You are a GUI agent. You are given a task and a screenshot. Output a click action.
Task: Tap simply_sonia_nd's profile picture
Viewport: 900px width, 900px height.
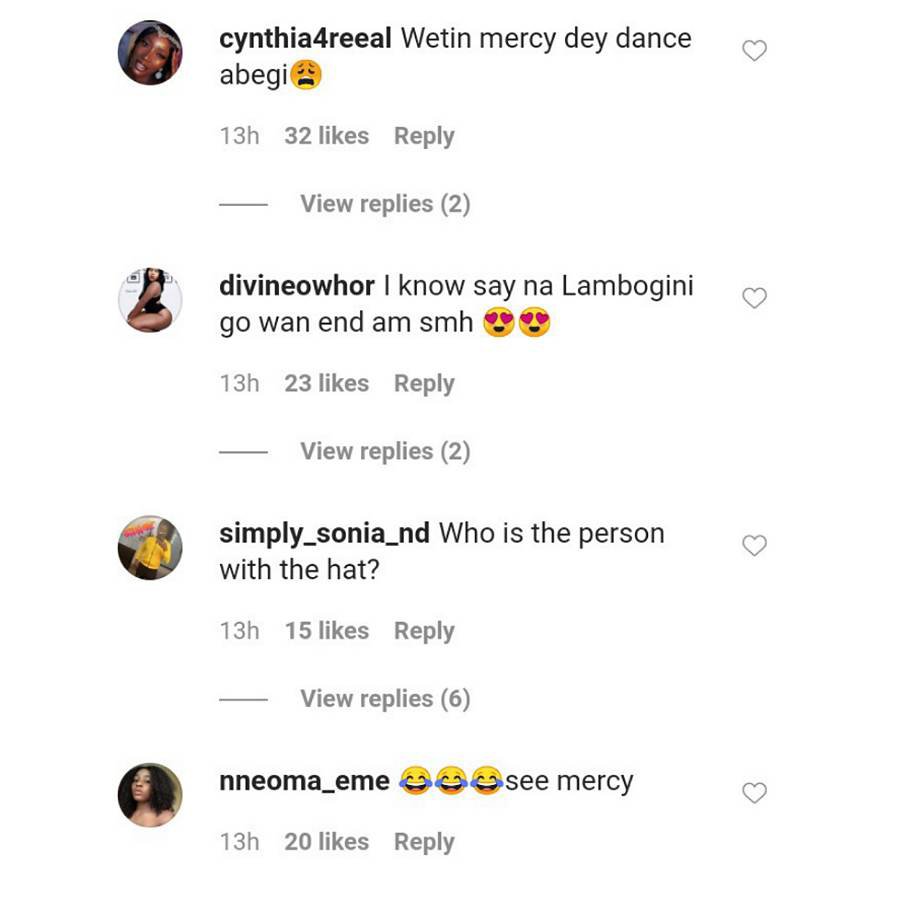(150, 548)
